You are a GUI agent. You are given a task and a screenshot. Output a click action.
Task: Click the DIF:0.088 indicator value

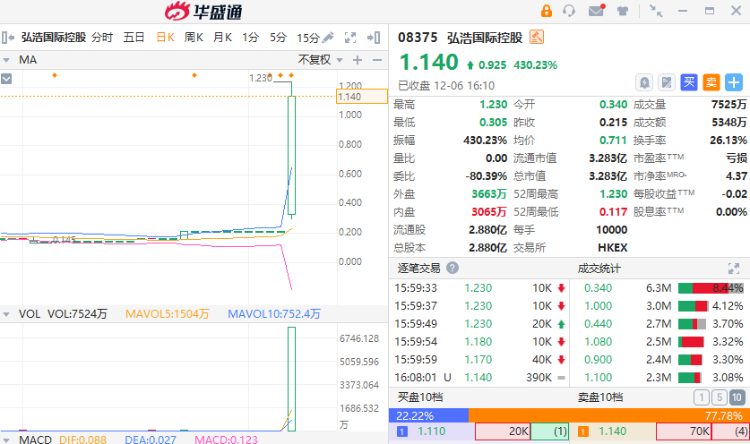coord(83,440)
